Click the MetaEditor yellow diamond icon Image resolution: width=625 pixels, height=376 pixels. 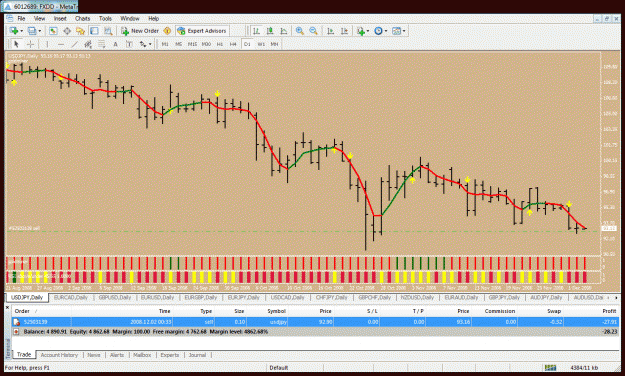coord(167,31)
